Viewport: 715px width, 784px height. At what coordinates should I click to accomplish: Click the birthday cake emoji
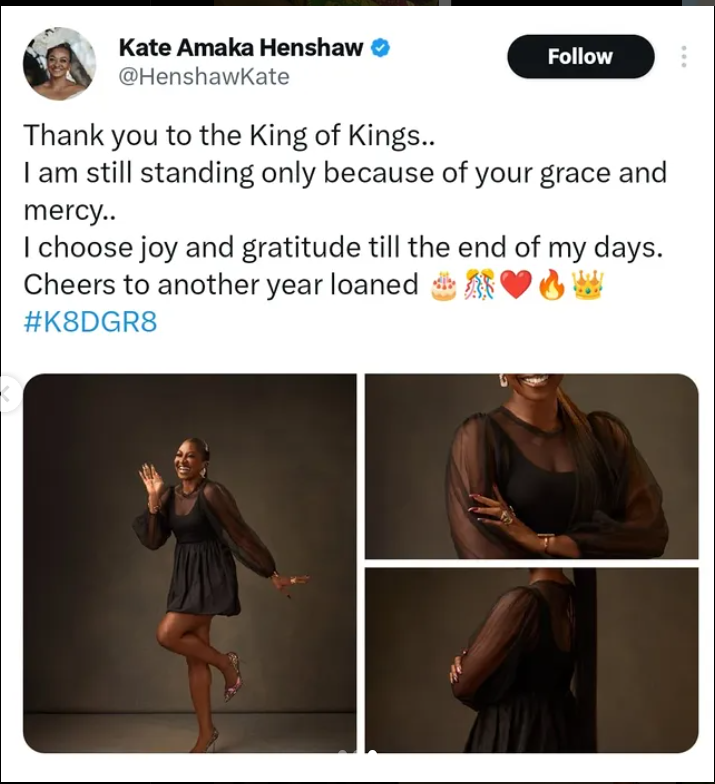point(444,286)
